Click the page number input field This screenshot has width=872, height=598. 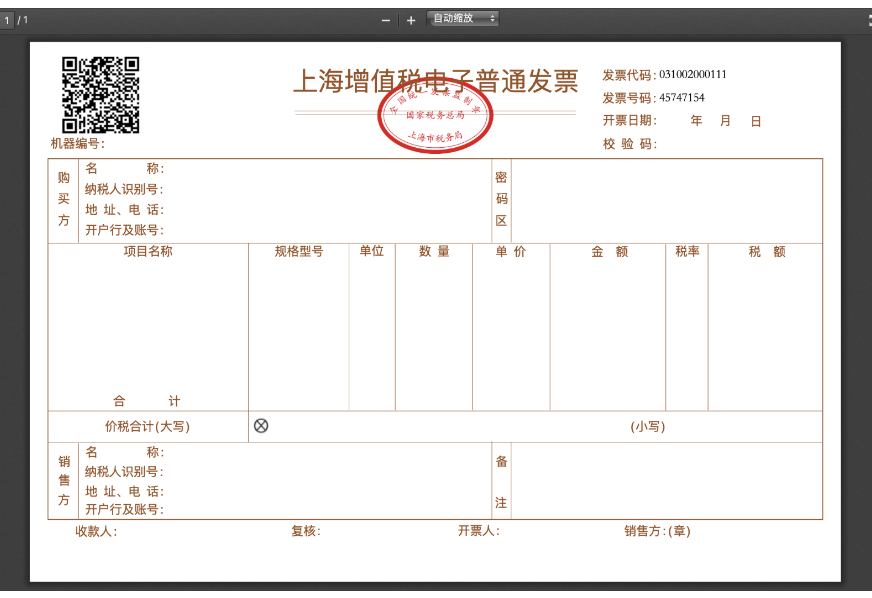[x=7, y=21]
